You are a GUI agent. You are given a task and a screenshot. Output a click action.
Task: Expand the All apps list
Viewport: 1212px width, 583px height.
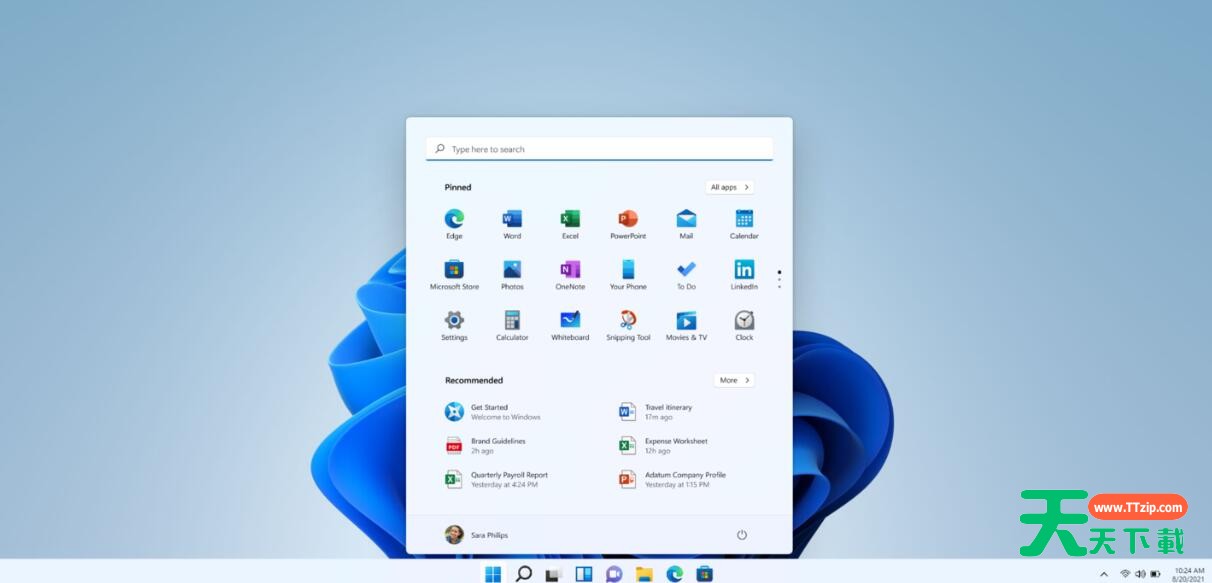pos(729,187)
